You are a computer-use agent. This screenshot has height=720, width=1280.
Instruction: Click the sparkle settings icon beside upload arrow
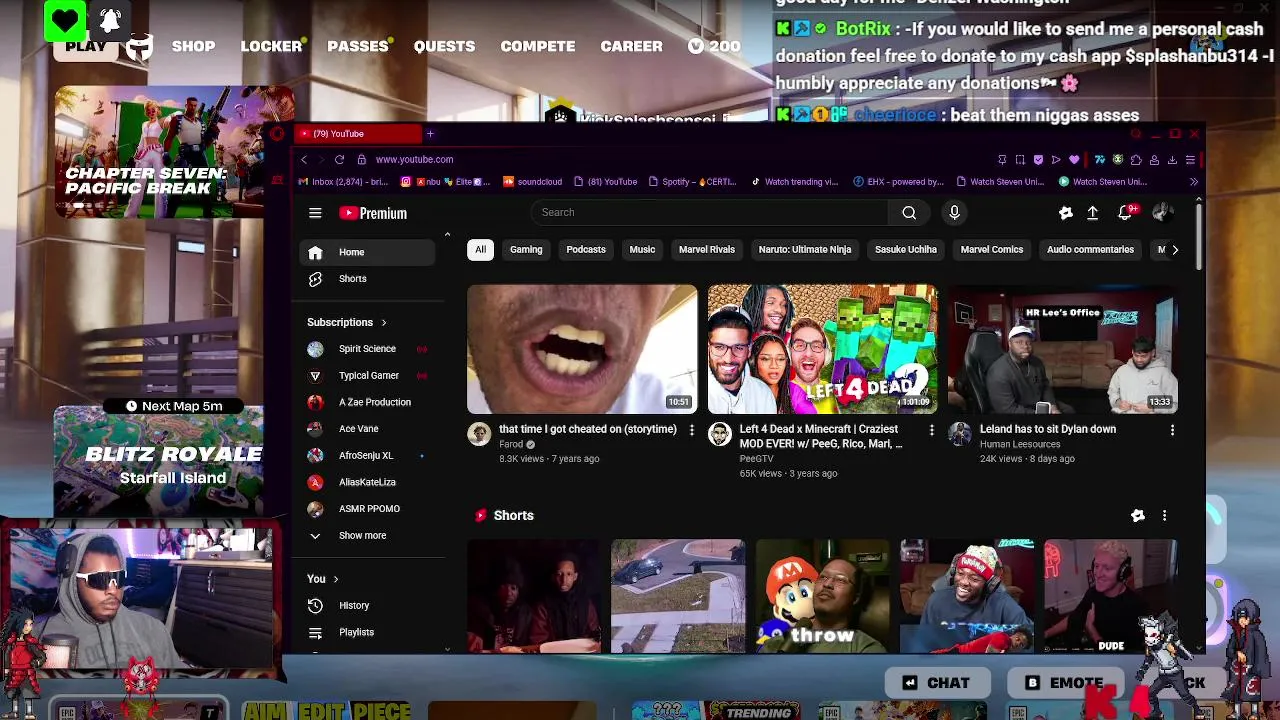(1065, 213)
